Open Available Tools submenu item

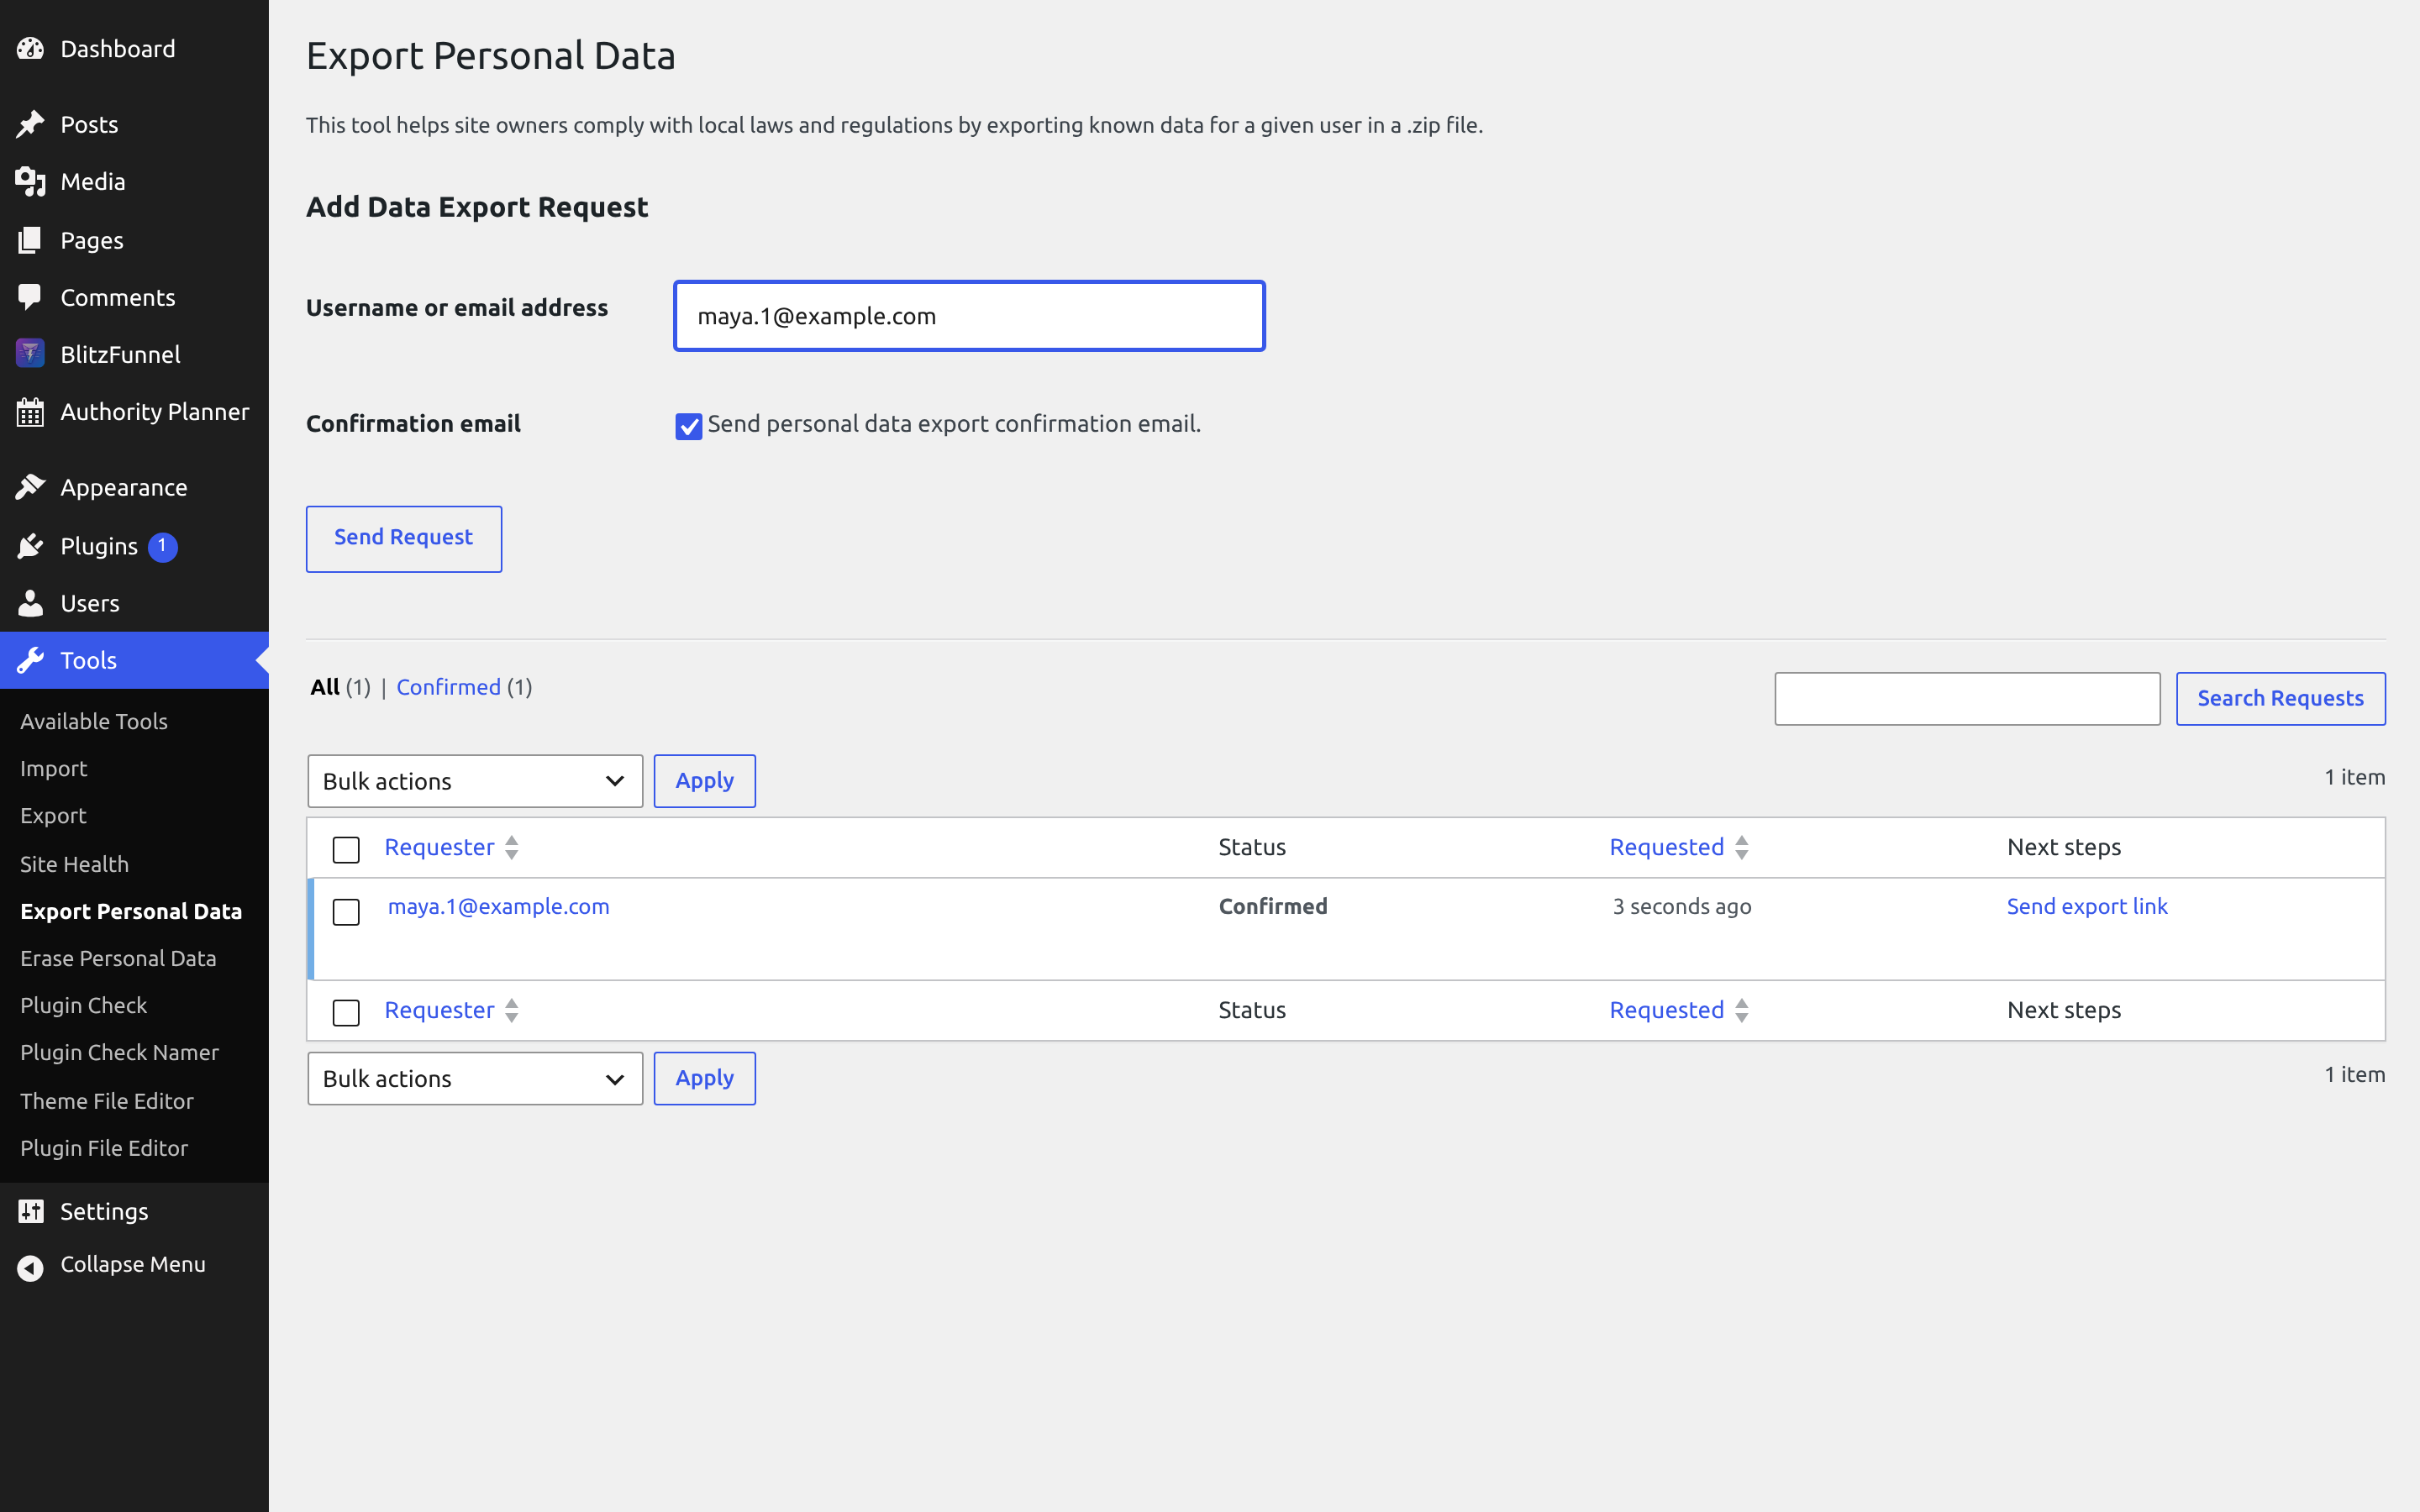pos(94,721)
